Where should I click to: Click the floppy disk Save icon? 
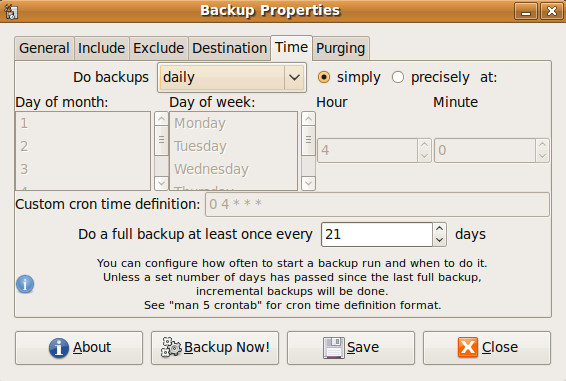coord(334,348)
